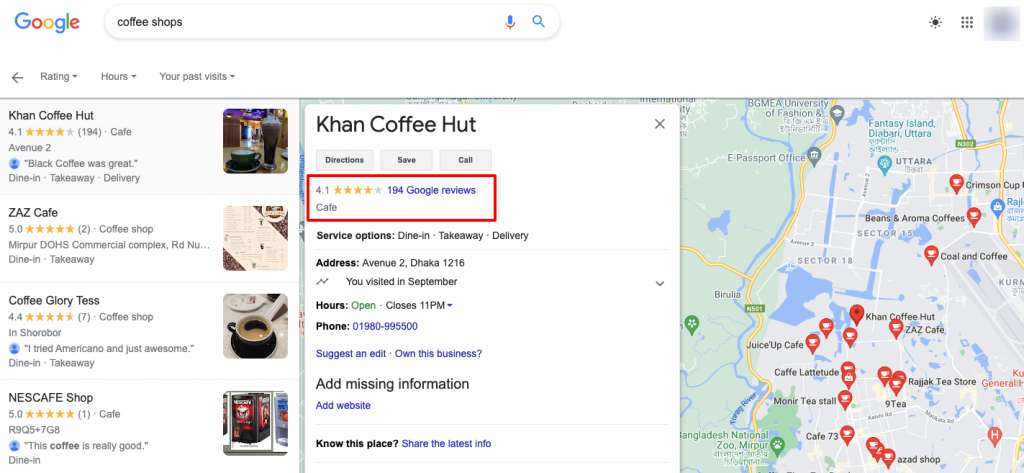Click the Khan Coffee Hut "Black Coffee was great." review
The width and height of the screenshot is (1024, 473).
tap(81, 163)
